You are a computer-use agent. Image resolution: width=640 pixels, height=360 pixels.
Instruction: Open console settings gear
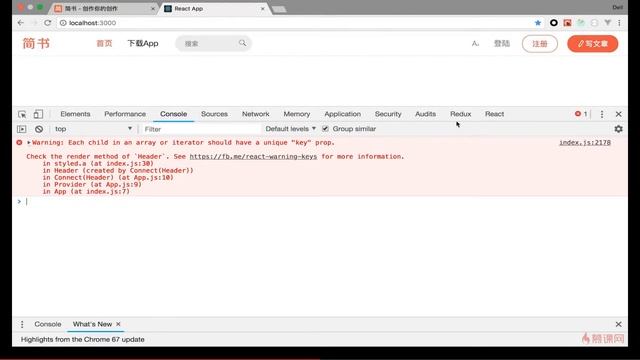tap(618, 129)
